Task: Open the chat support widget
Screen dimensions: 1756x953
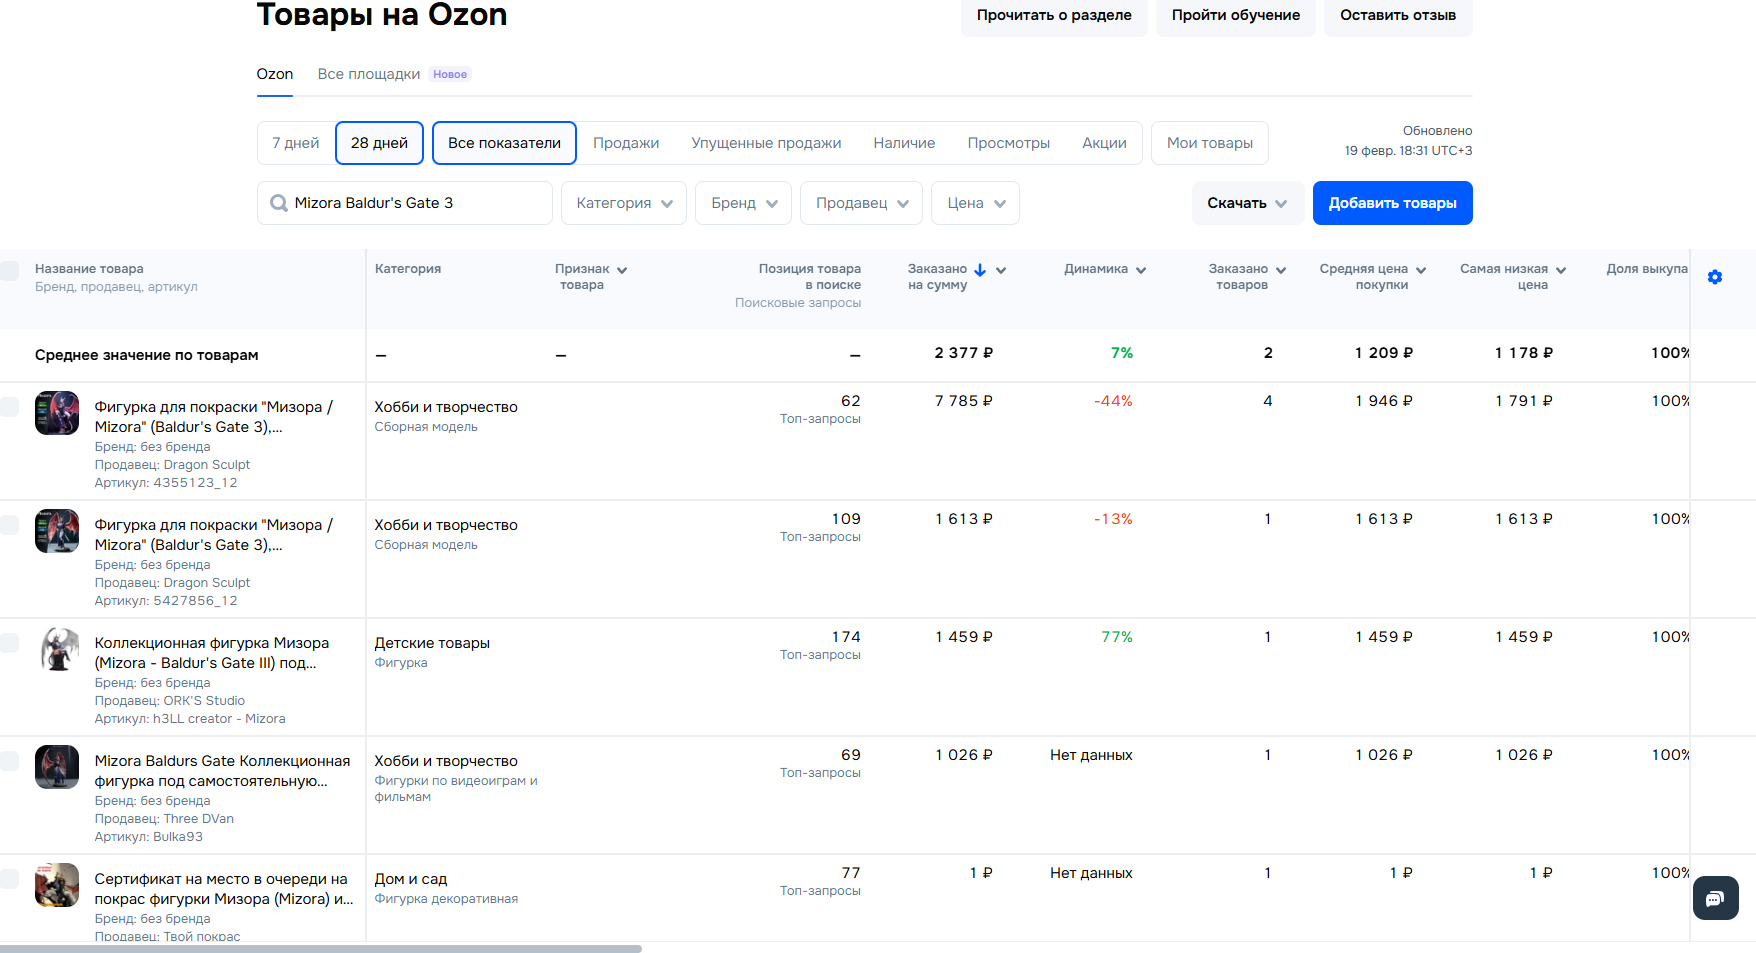Action: click(x=1715, y=898)
